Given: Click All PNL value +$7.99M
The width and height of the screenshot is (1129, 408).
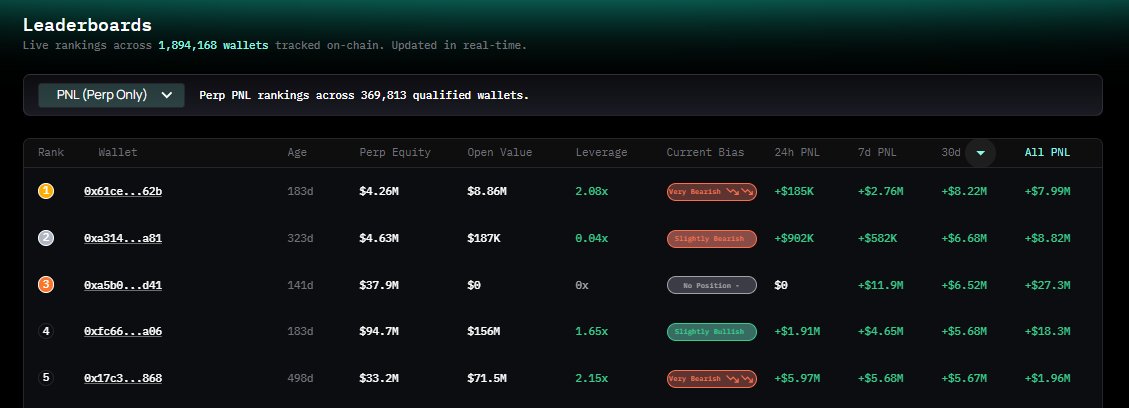Looking at the screenshot, I should coord(1048,191).
